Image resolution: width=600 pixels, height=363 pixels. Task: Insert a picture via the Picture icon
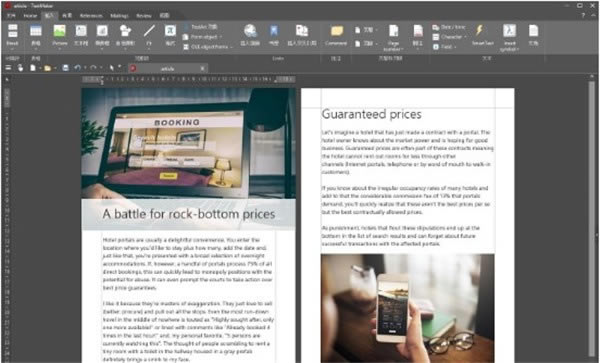59,35
